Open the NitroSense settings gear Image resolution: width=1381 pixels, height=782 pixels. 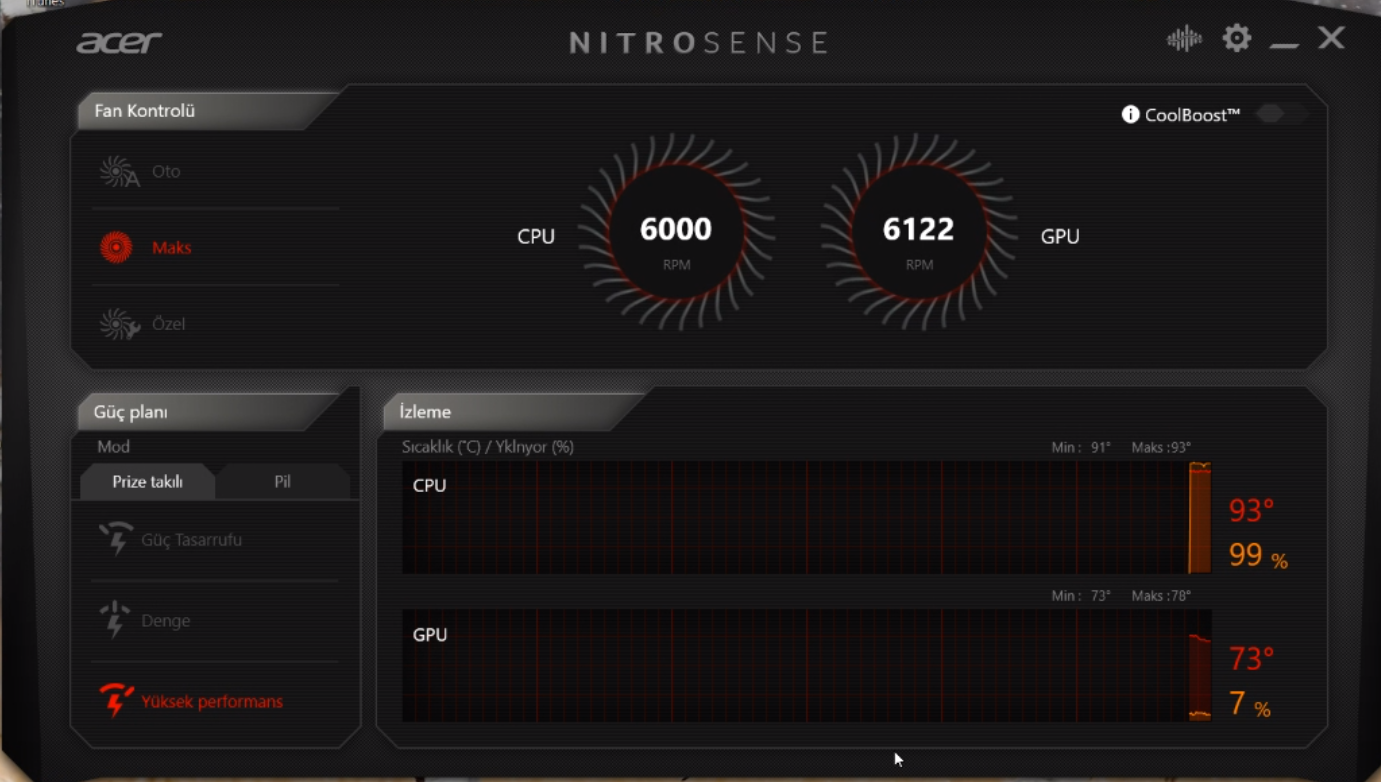pyautogui.click(x=1237, y=38)
